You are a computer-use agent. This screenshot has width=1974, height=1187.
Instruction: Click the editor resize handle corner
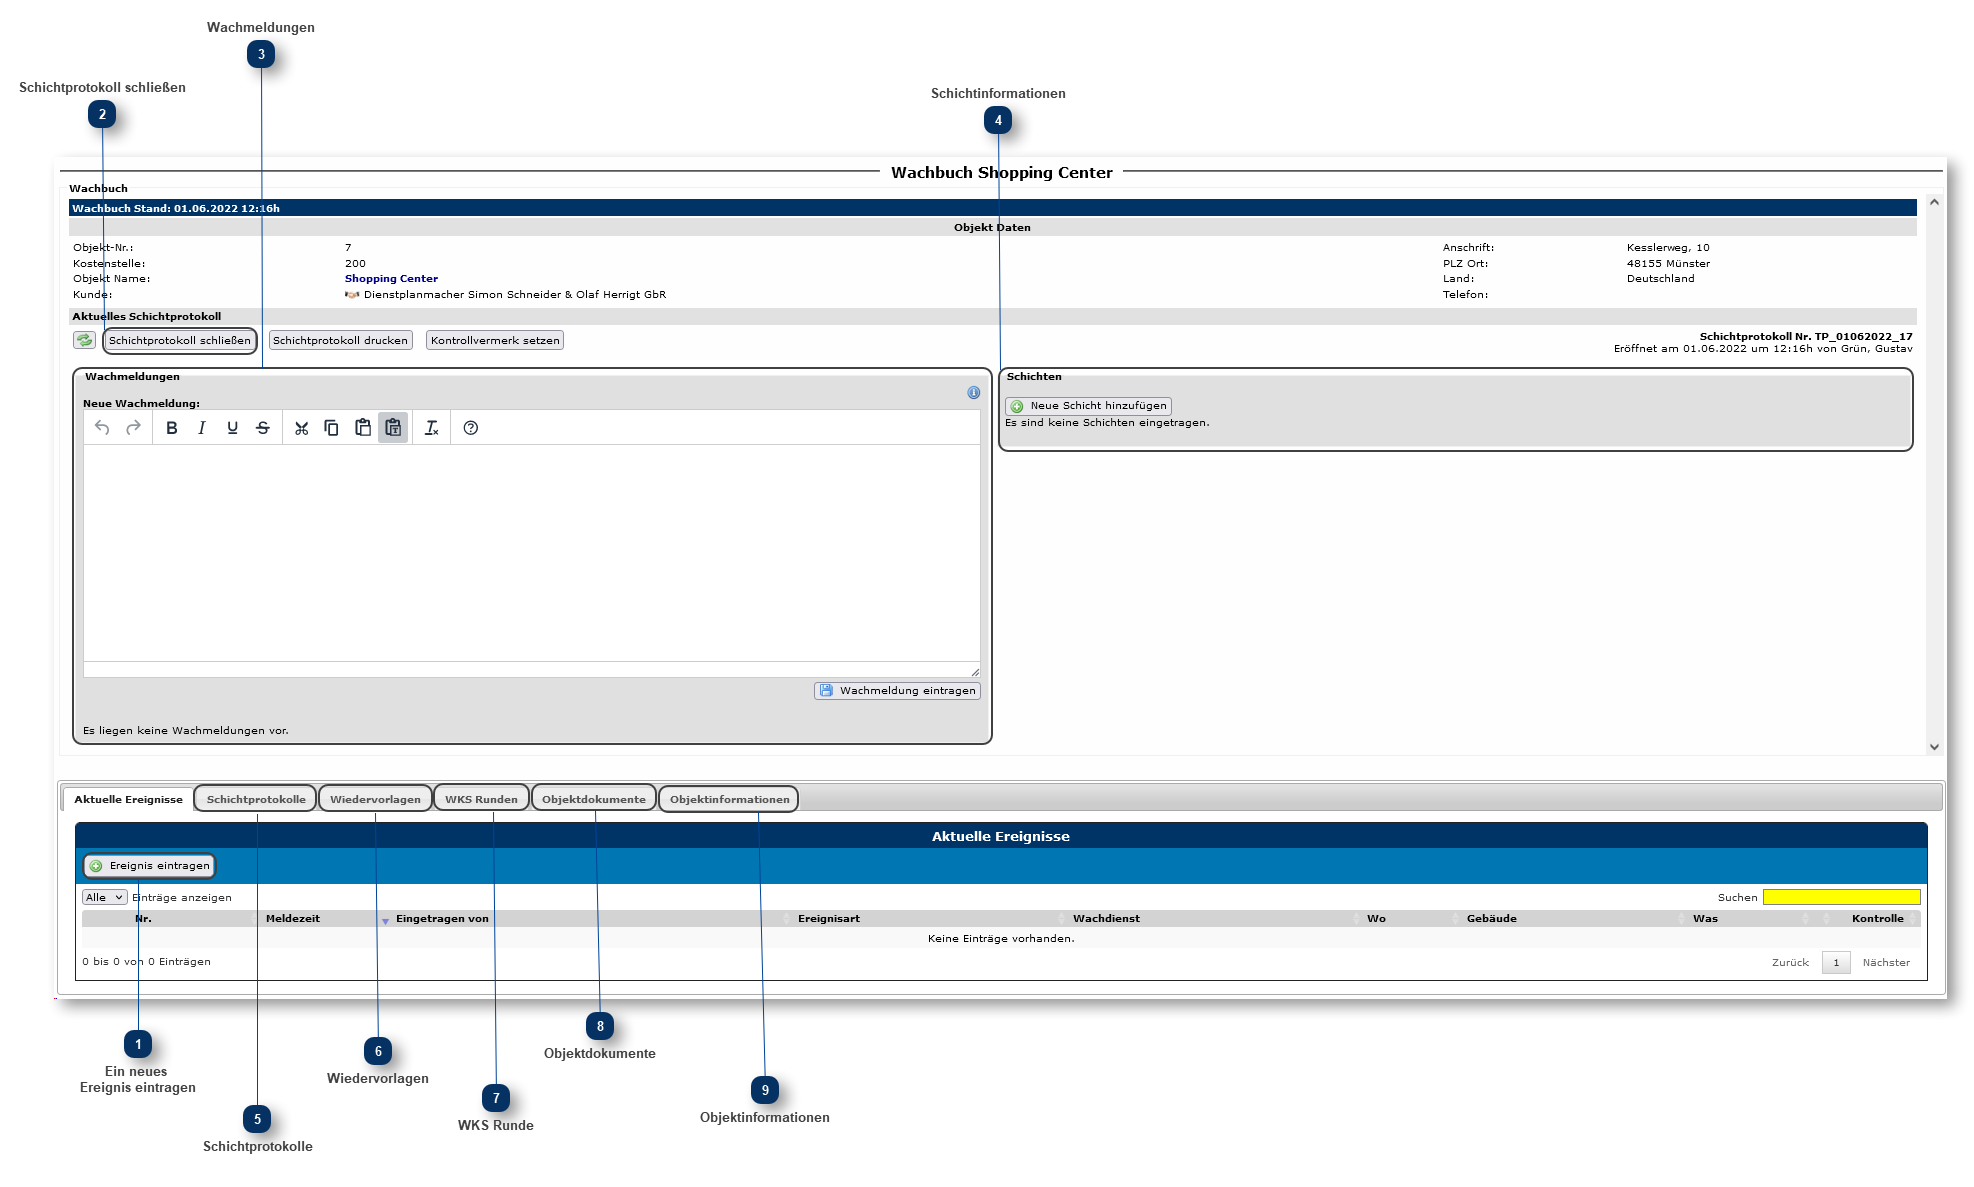point(975,672)
